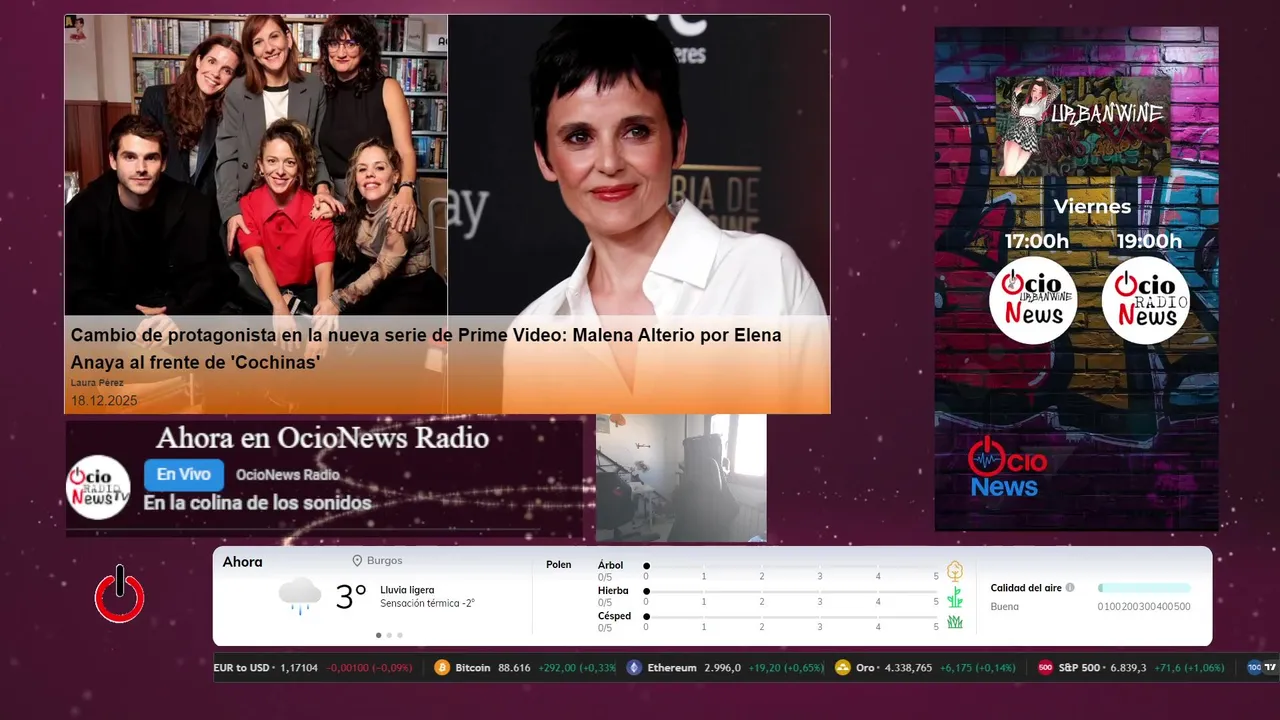This screenshot has height=720, width=1280.
Task: Select the first weather carousel dot
Action: point(378,635)
